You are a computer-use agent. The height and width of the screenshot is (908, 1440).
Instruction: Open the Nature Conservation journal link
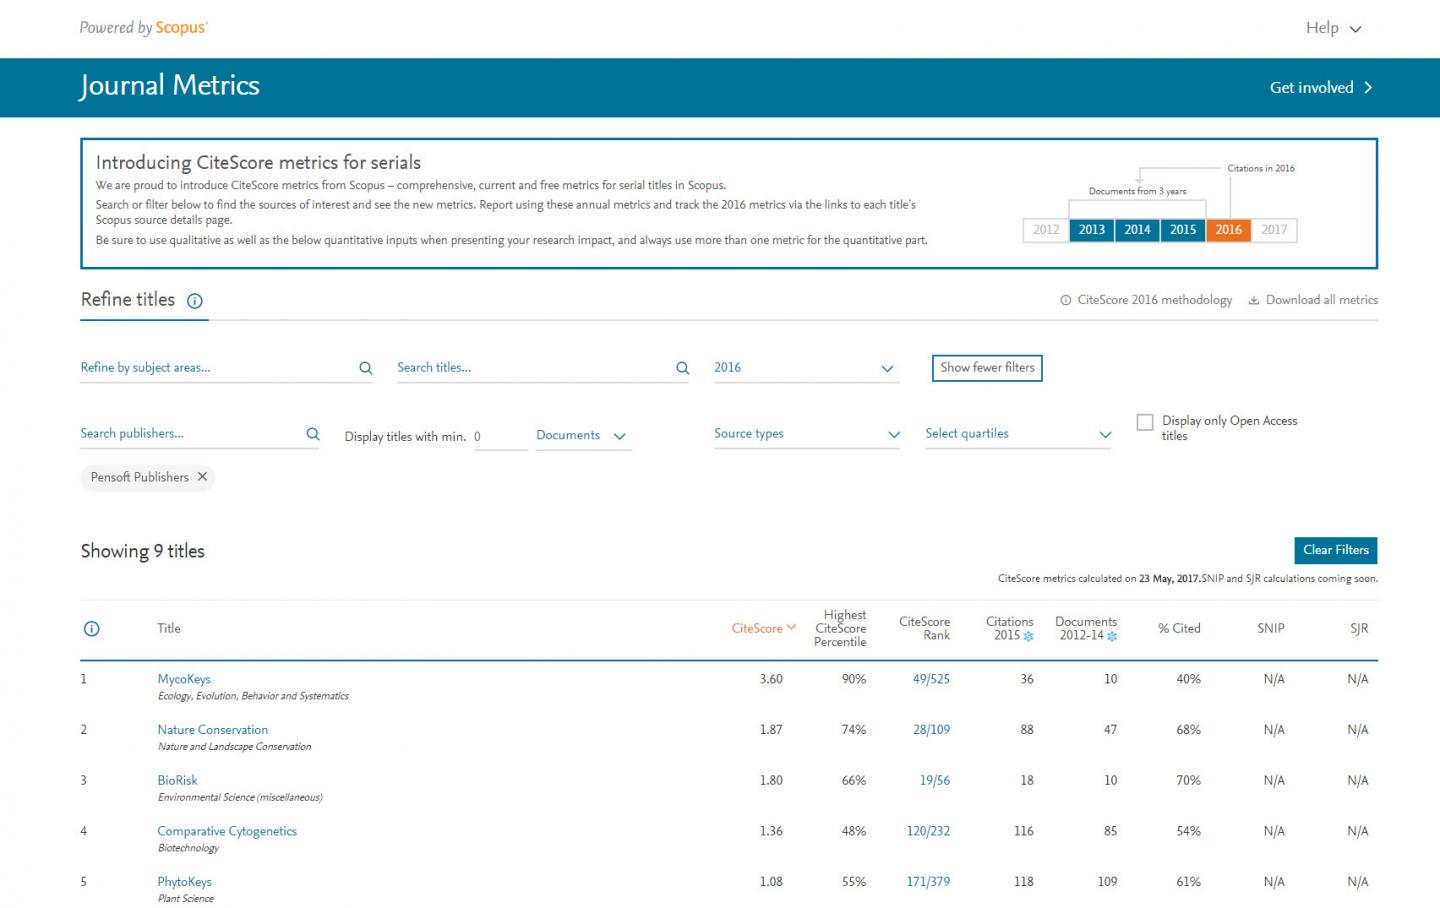tap(212, 730)
